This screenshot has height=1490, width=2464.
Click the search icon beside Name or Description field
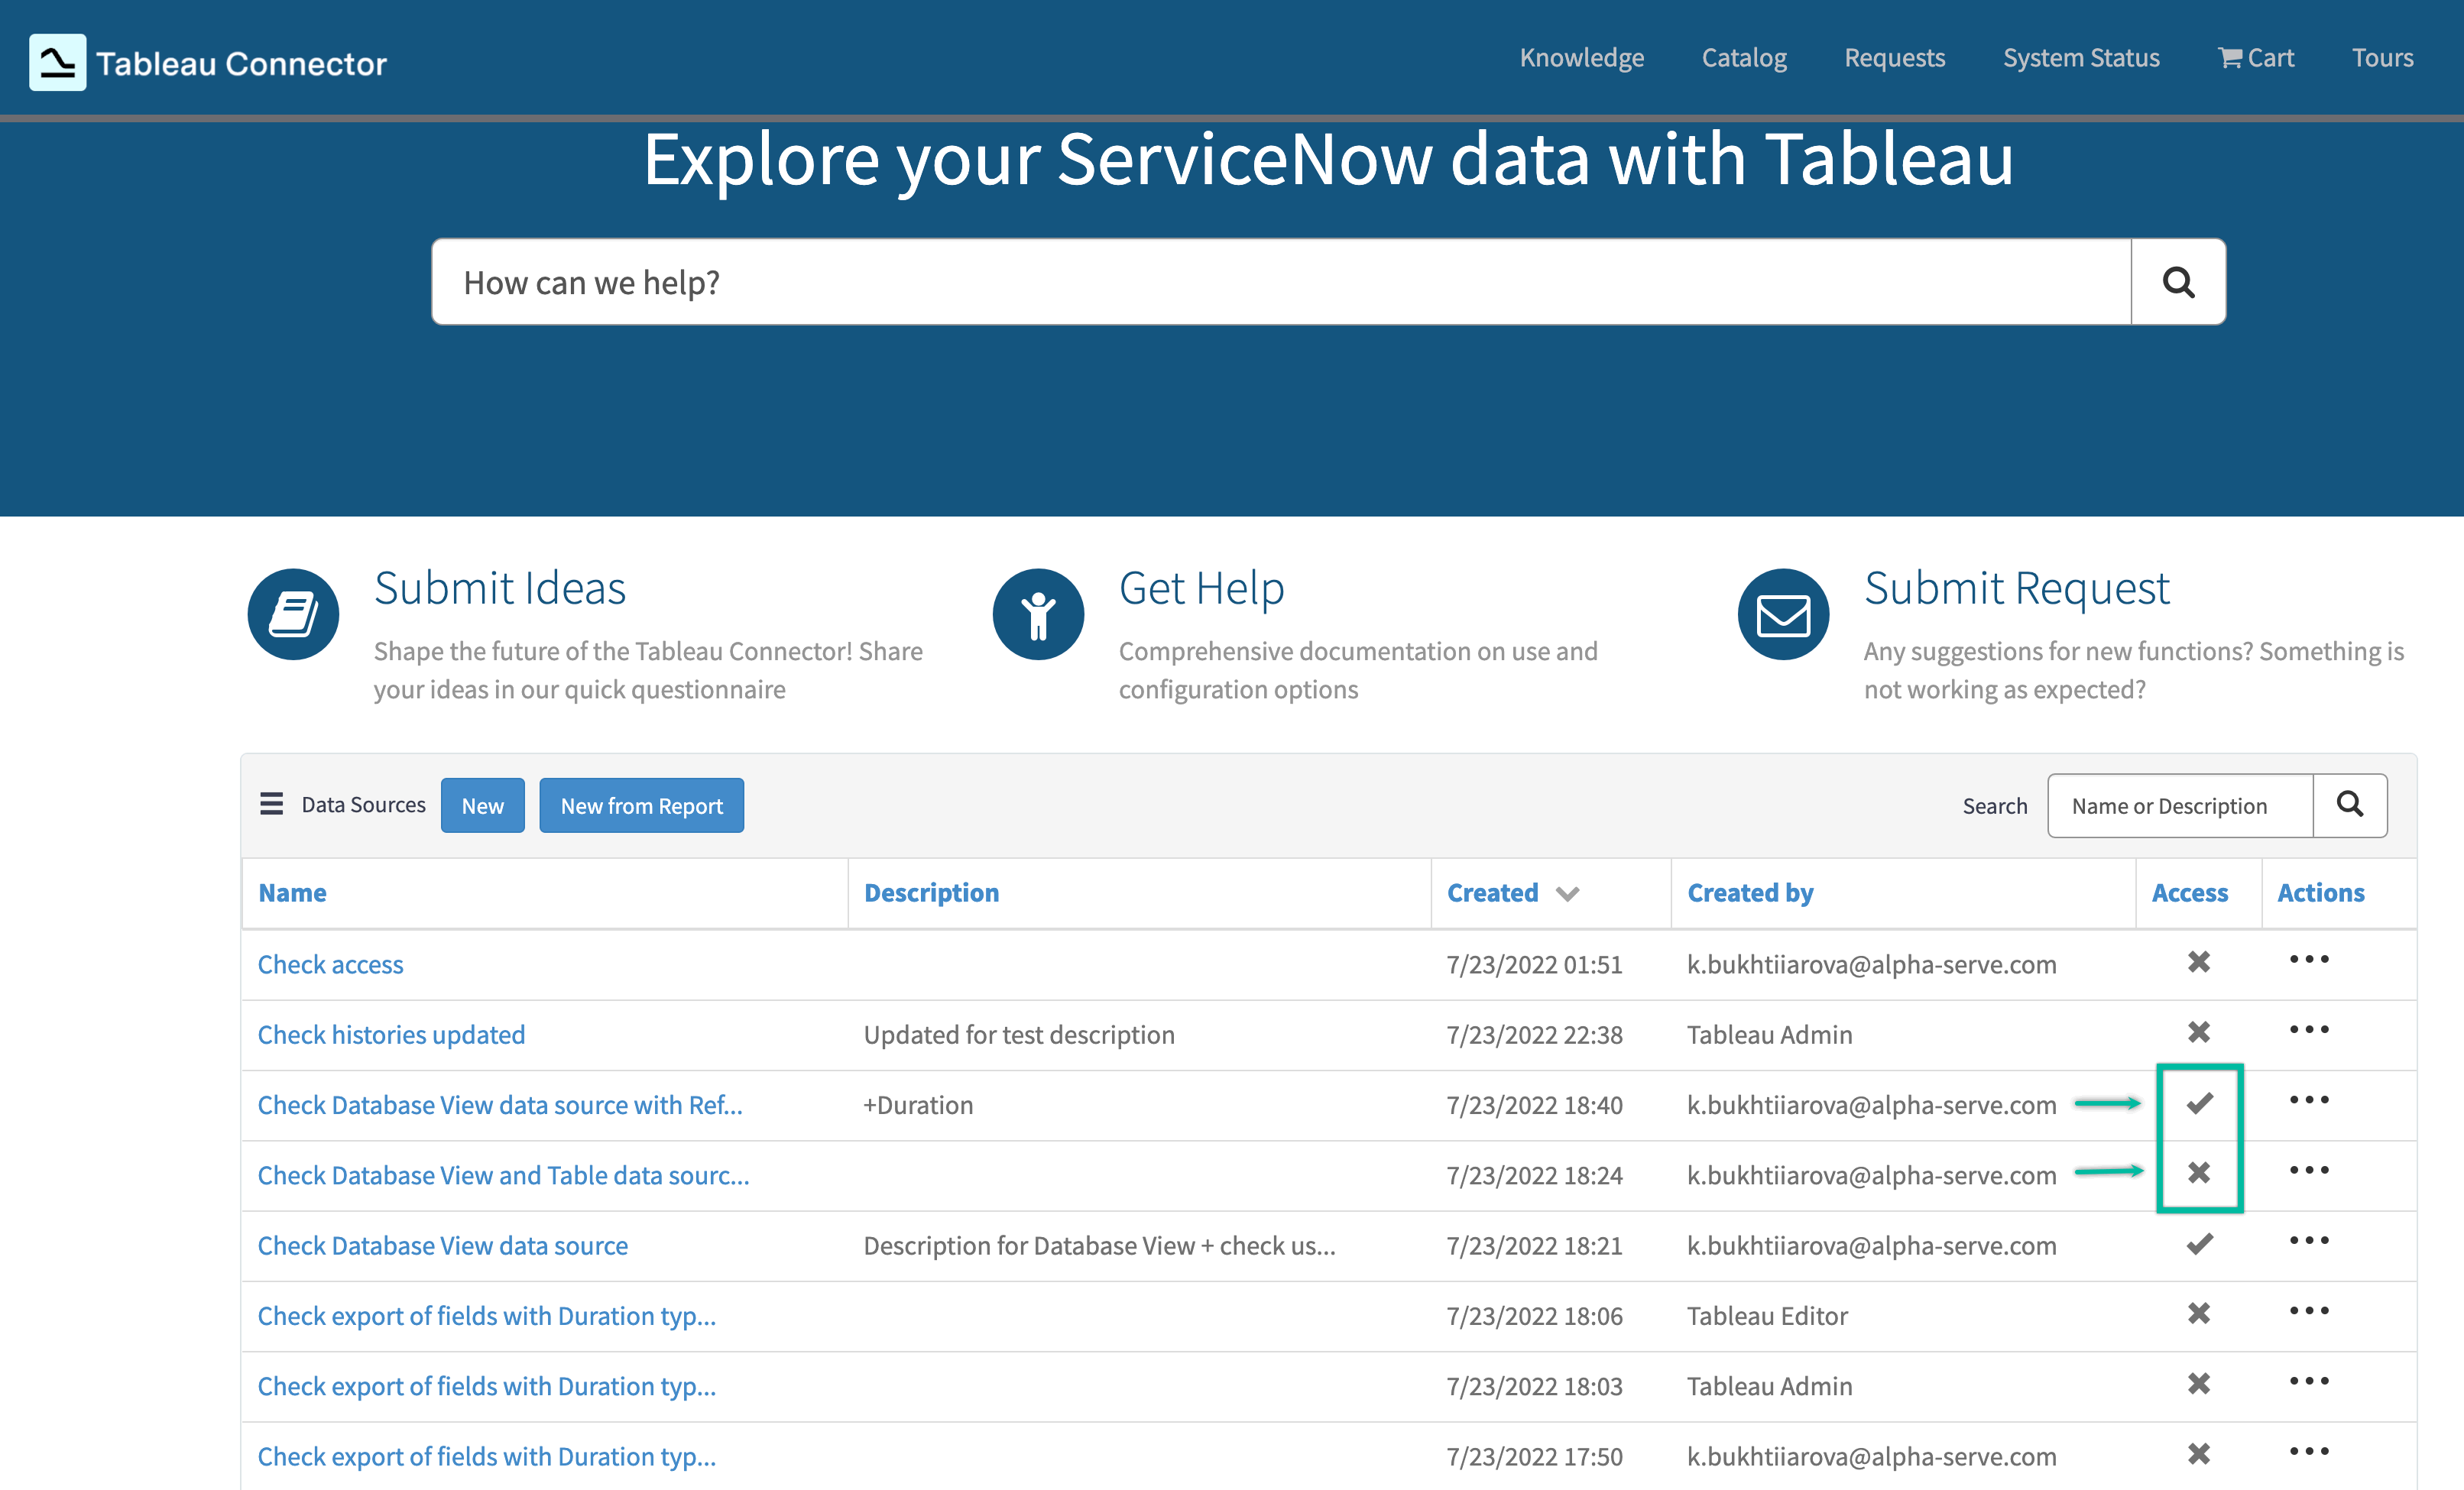tap(2350, 805)
